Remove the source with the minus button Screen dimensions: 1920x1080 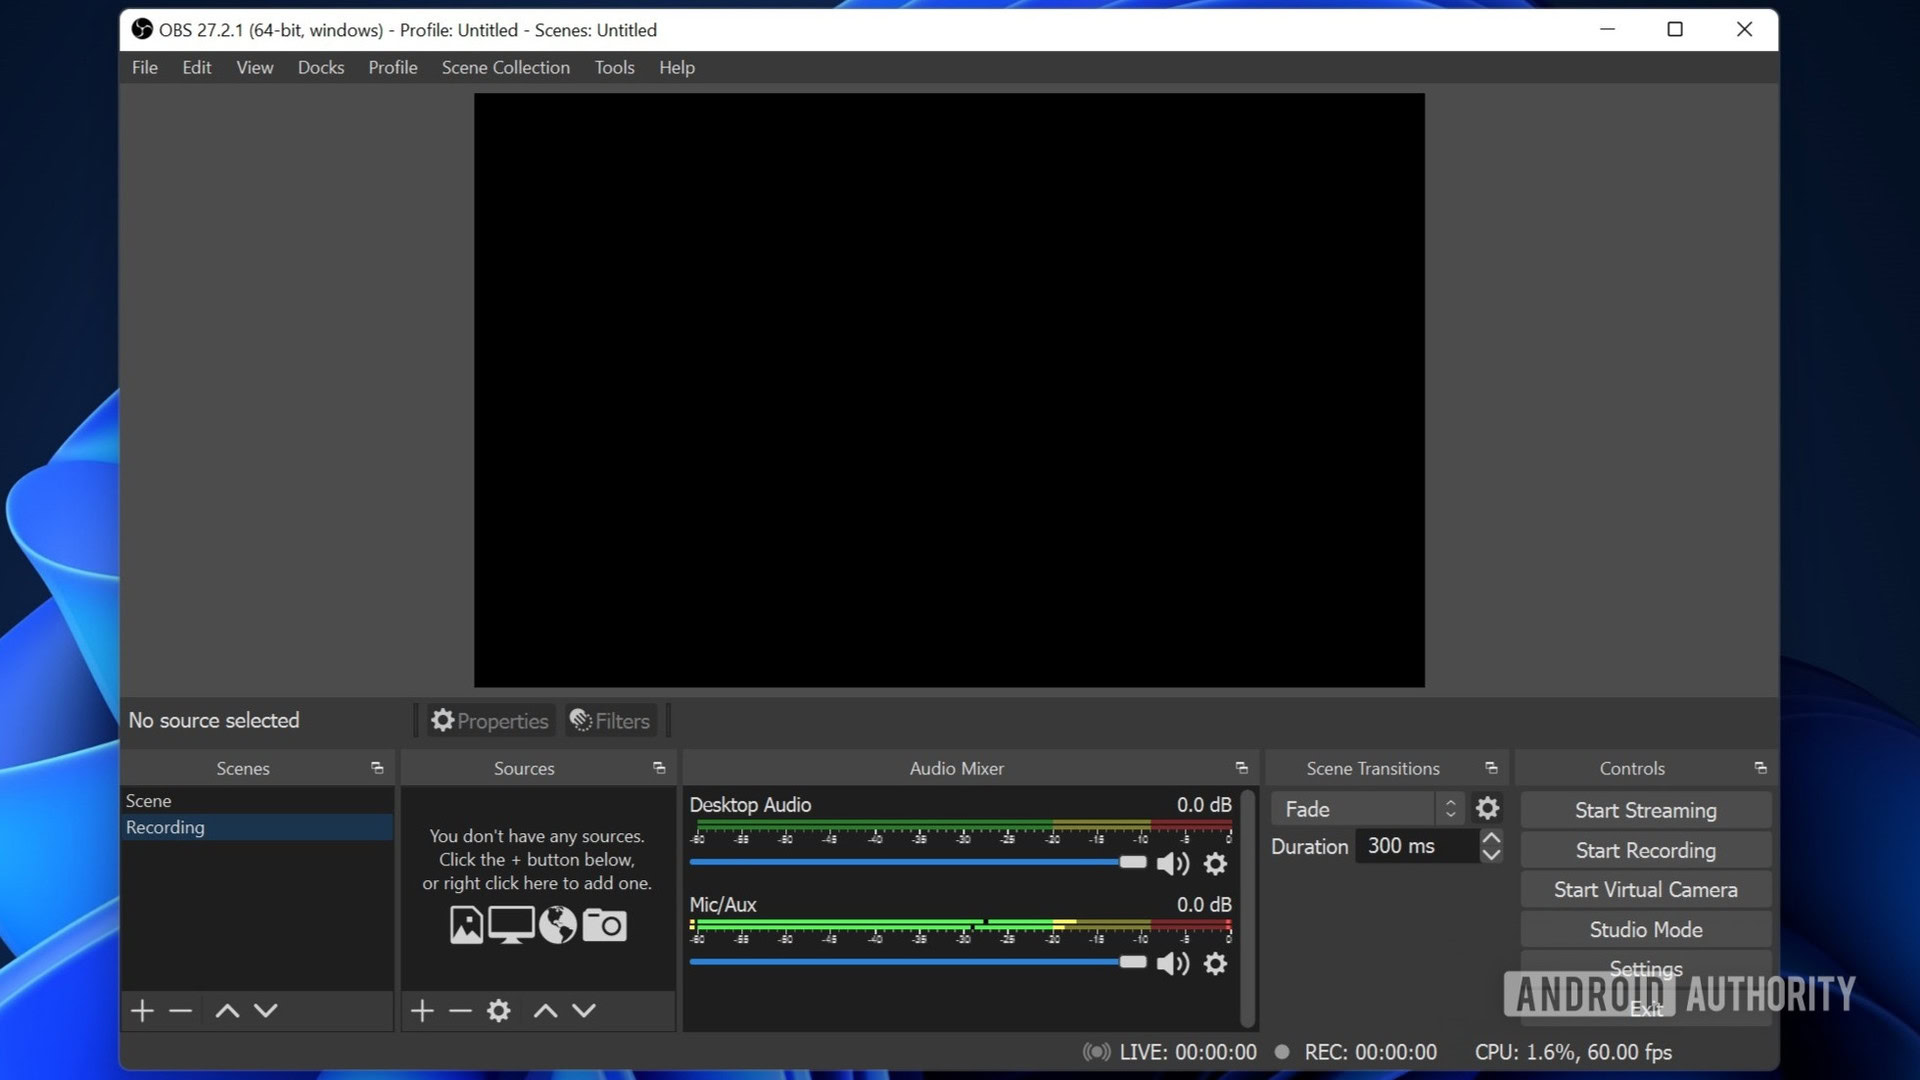point(460,1011)
